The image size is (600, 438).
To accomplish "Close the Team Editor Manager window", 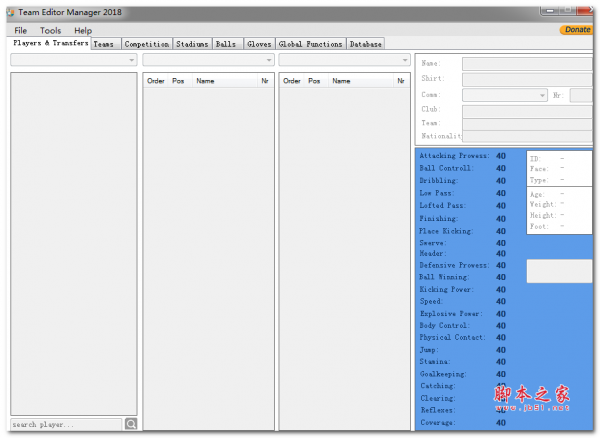I will click(x=585, y=11).
